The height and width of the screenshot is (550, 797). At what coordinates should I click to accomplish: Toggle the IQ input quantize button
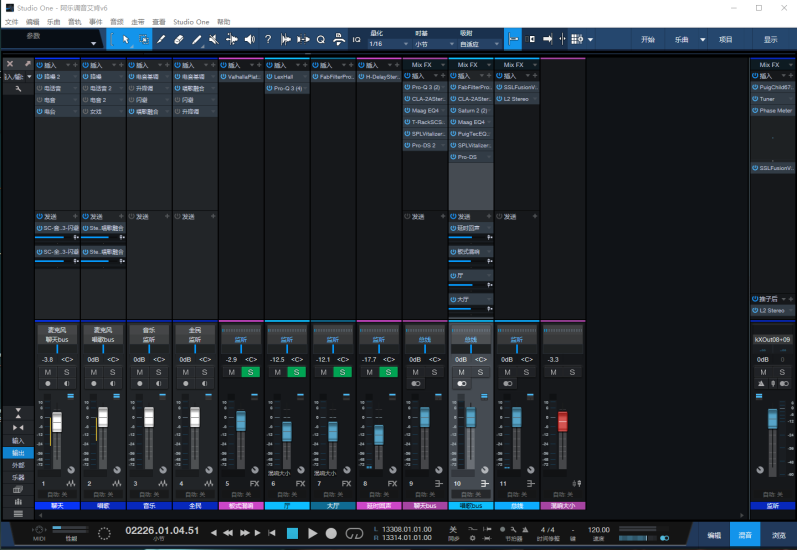tap(357, 39)
